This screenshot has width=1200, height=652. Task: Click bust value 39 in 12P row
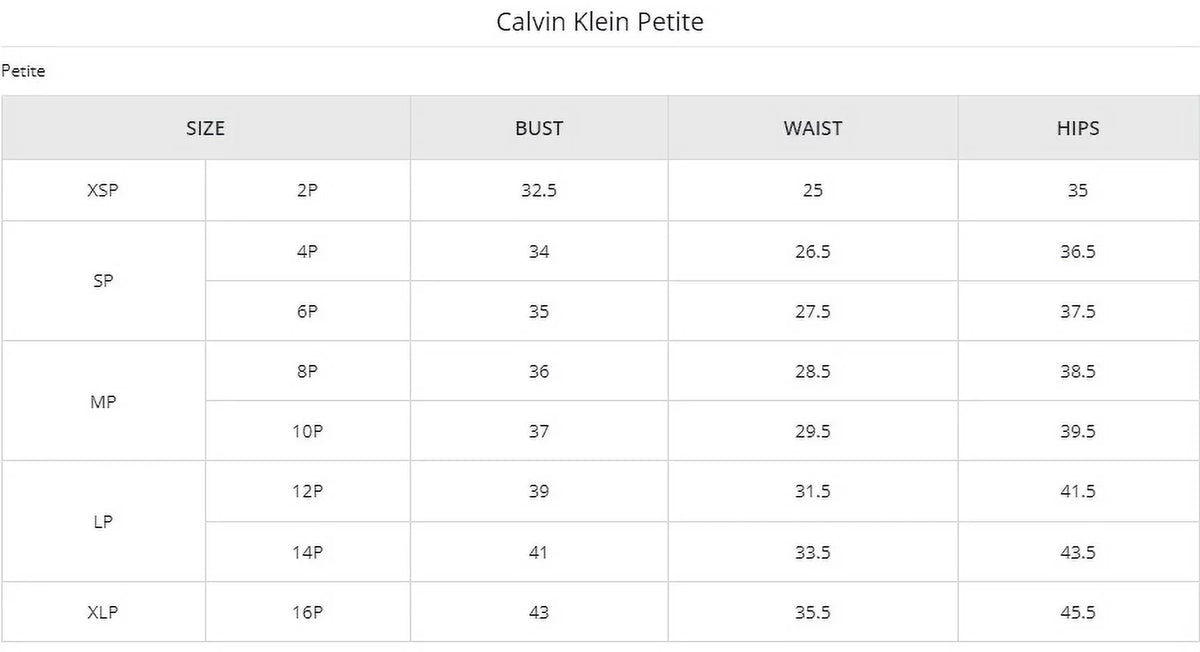point(539,491)
